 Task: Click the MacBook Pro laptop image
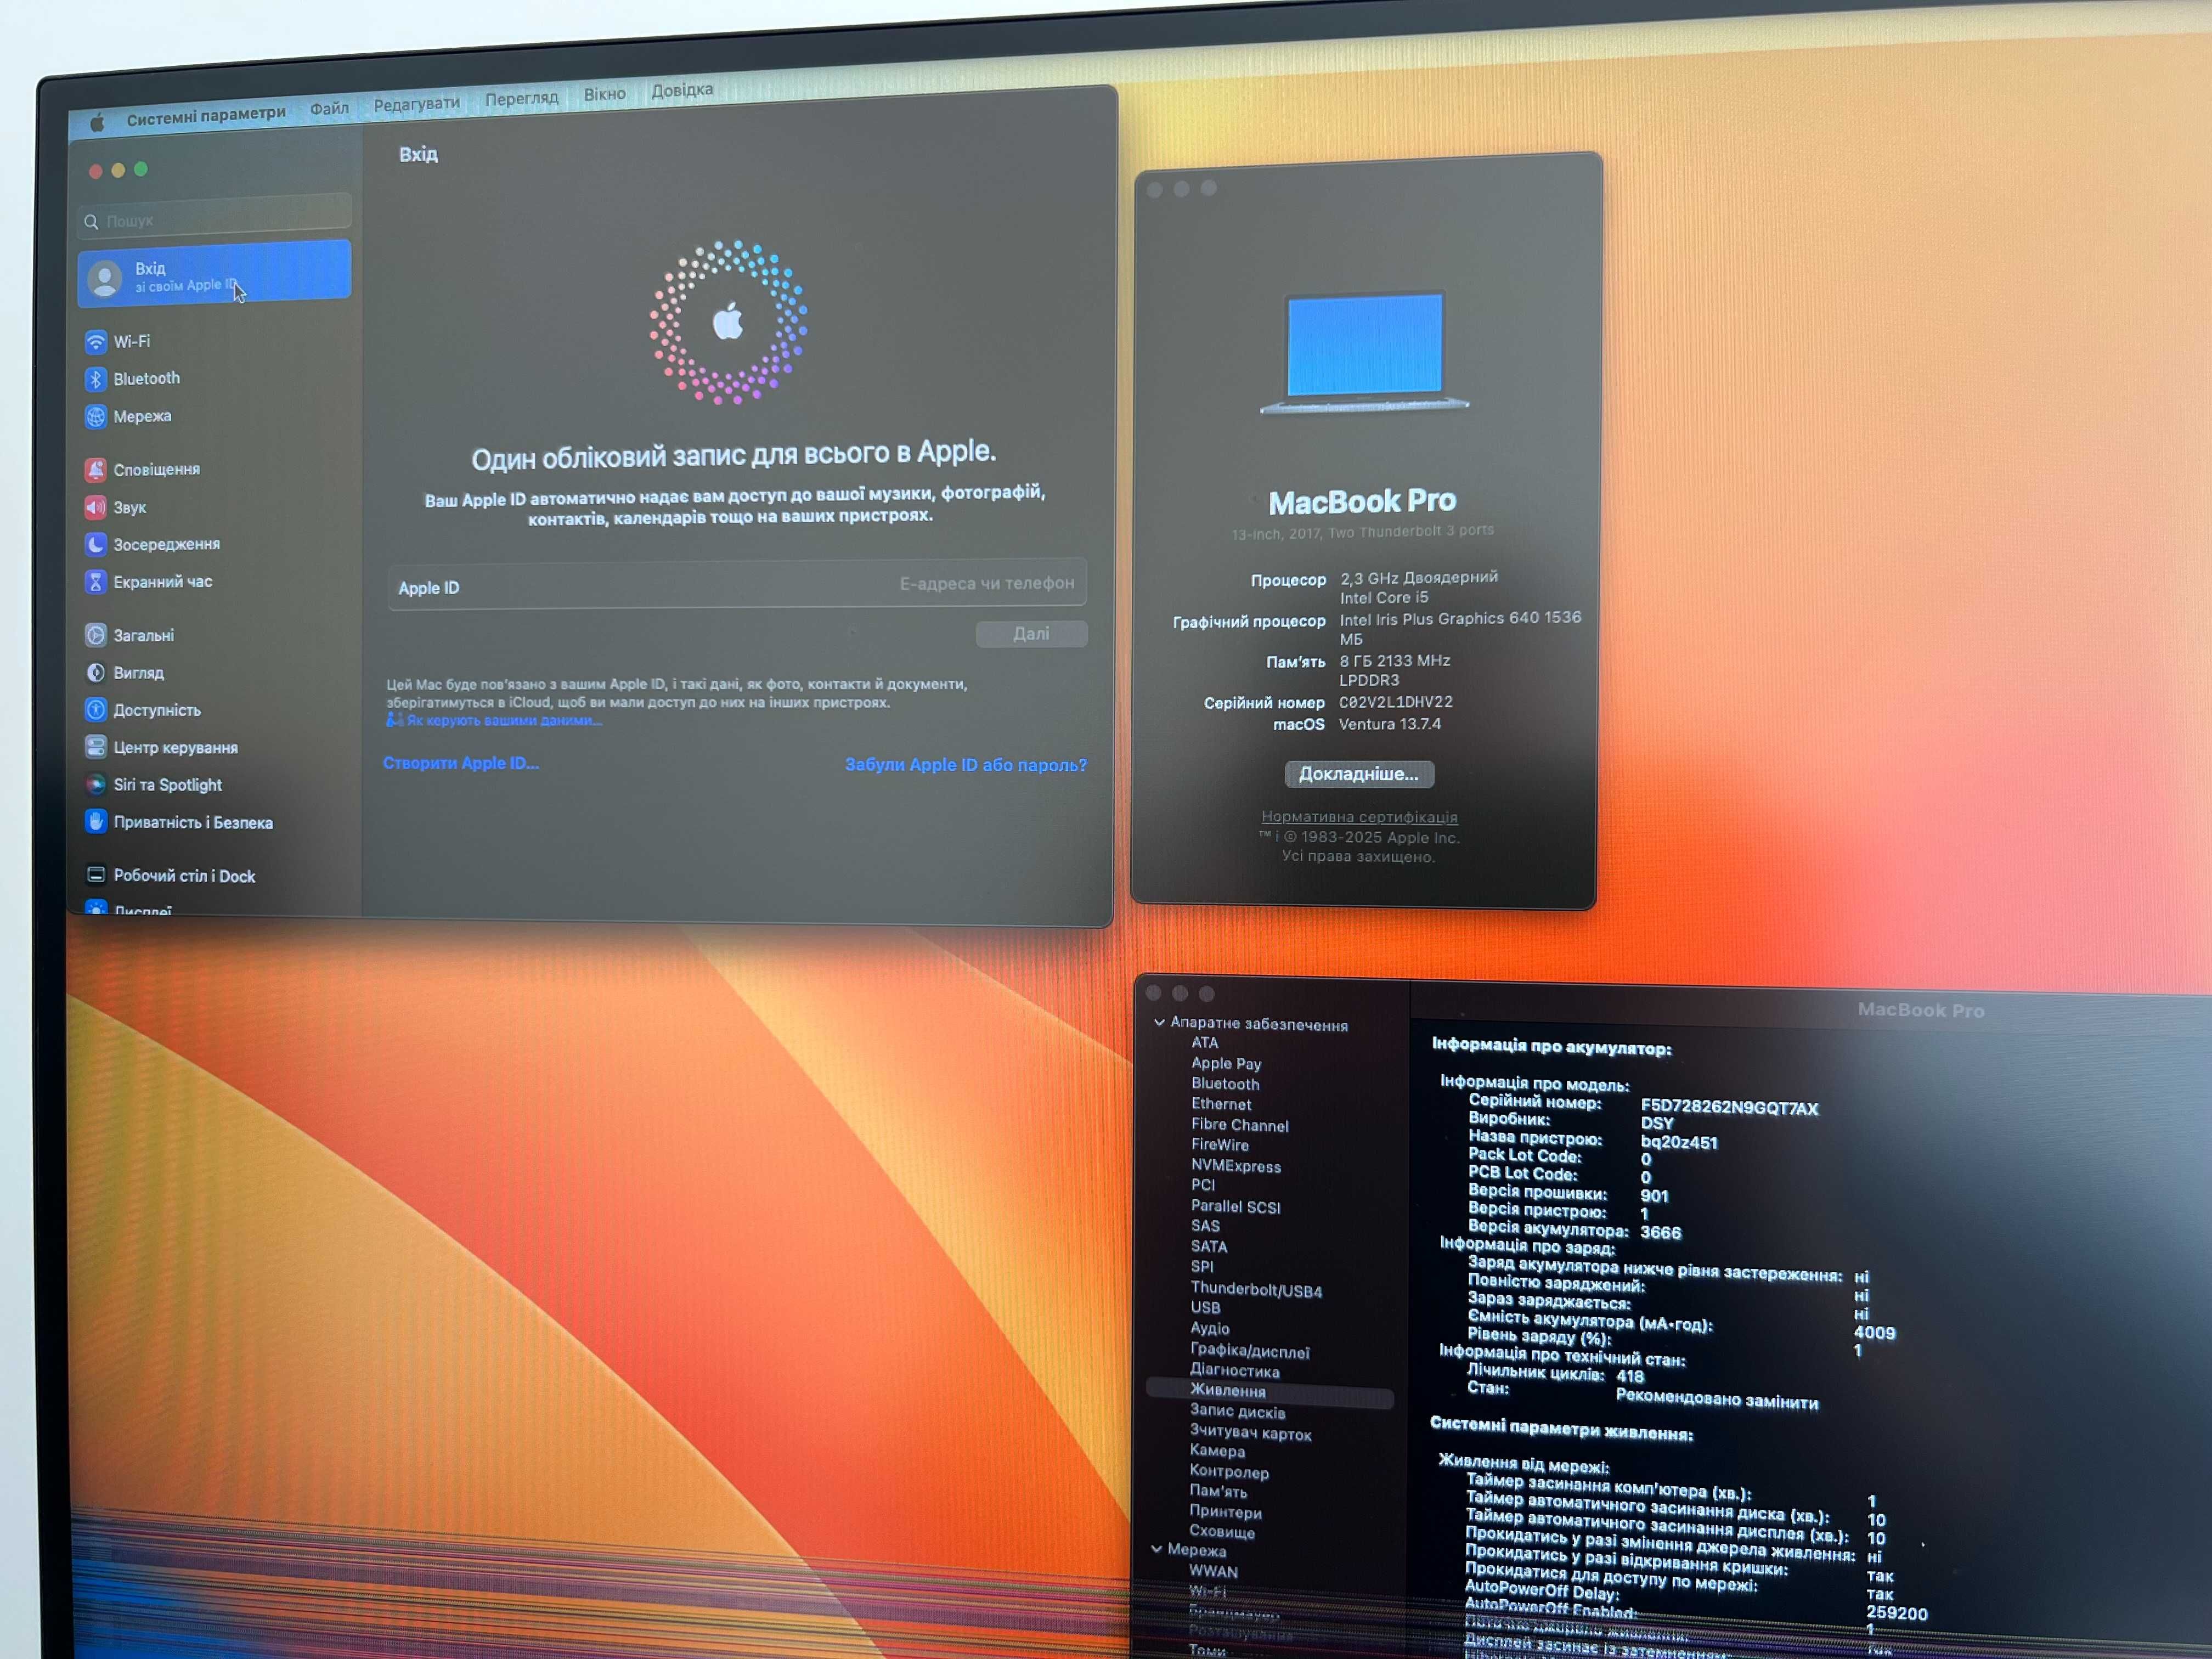pyautogui.click(x=1364, y=352)
